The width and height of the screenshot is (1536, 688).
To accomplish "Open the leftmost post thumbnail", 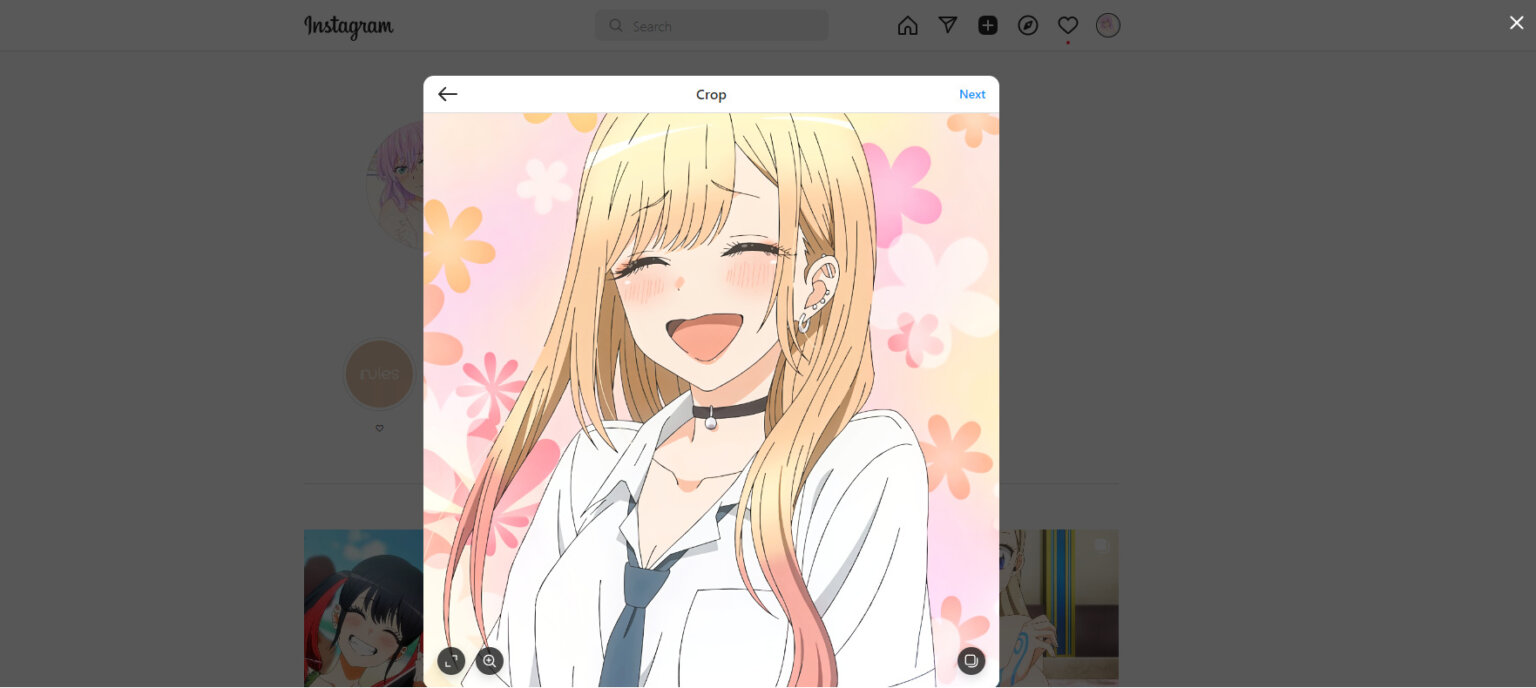I will point(364,608).
